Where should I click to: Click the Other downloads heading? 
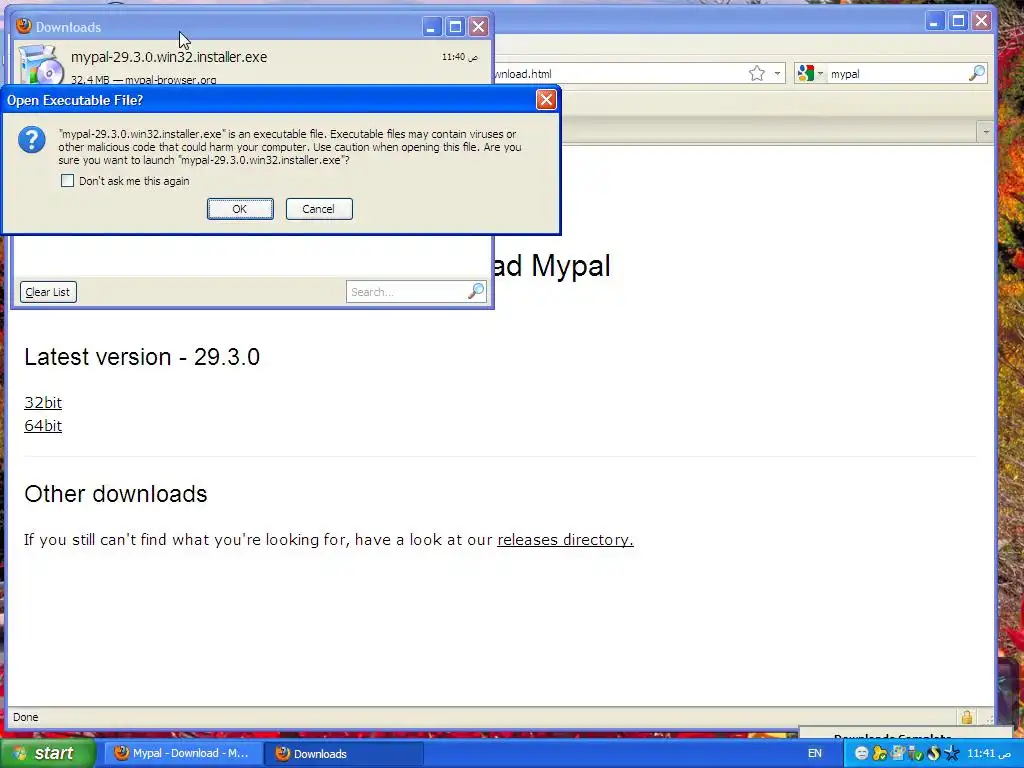116,494
